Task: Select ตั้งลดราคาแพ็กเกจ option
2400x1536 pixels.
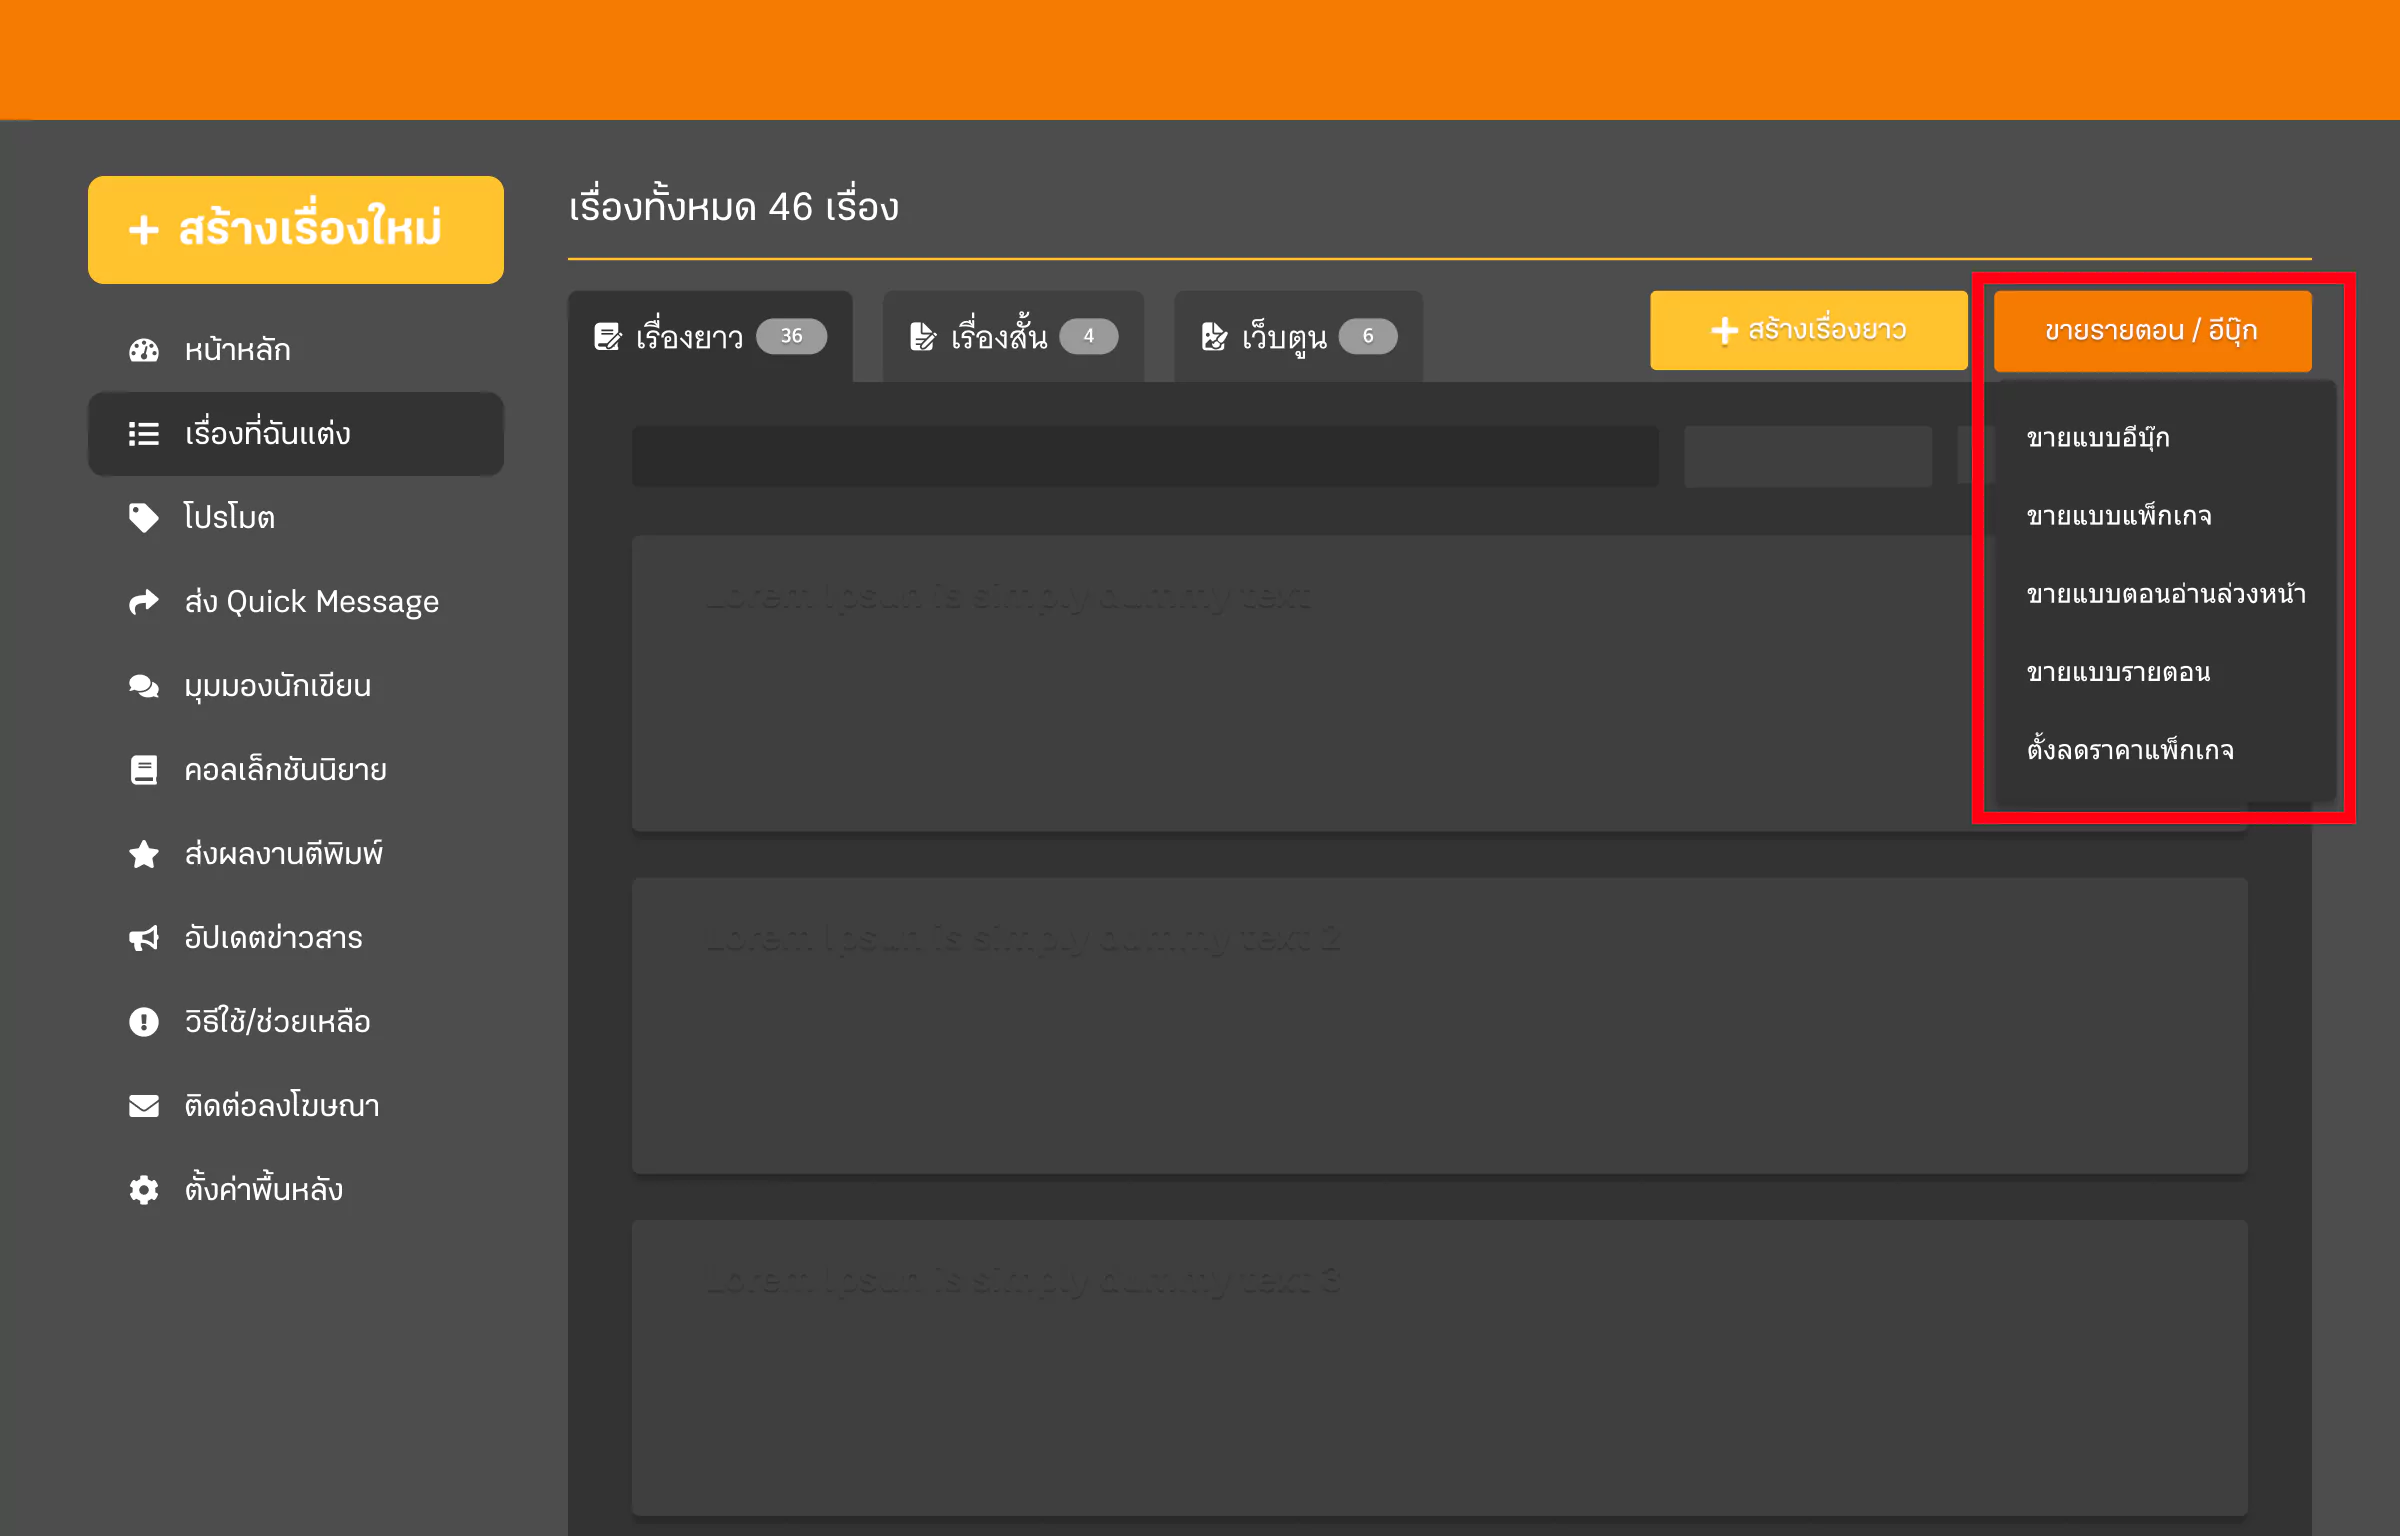Action: (x=2124, y=749)
